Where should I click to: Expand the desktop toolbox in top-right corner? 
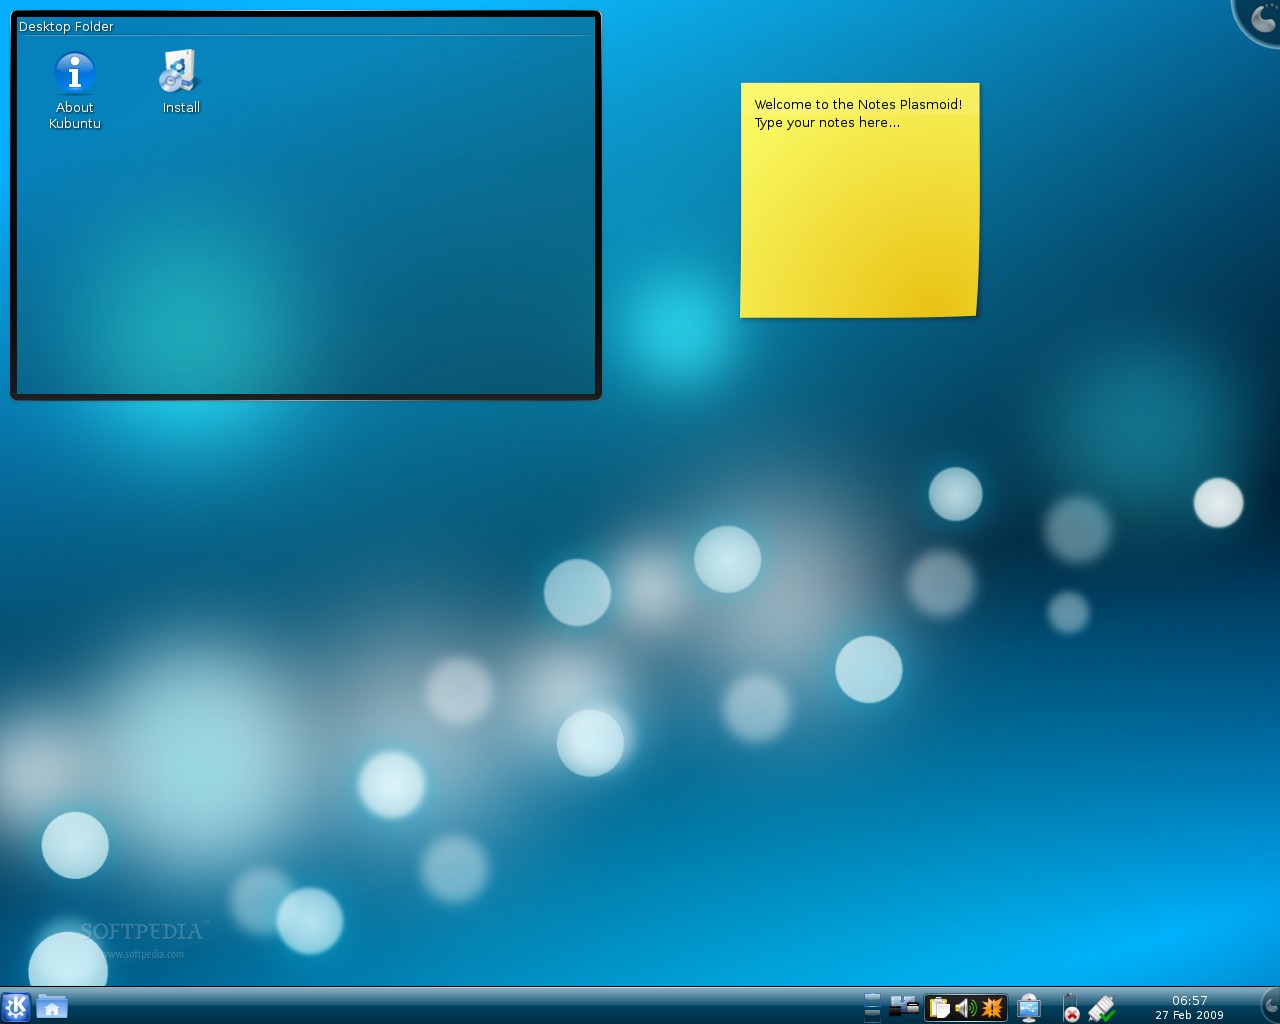pyautogui.click(x=1262, y=18)
